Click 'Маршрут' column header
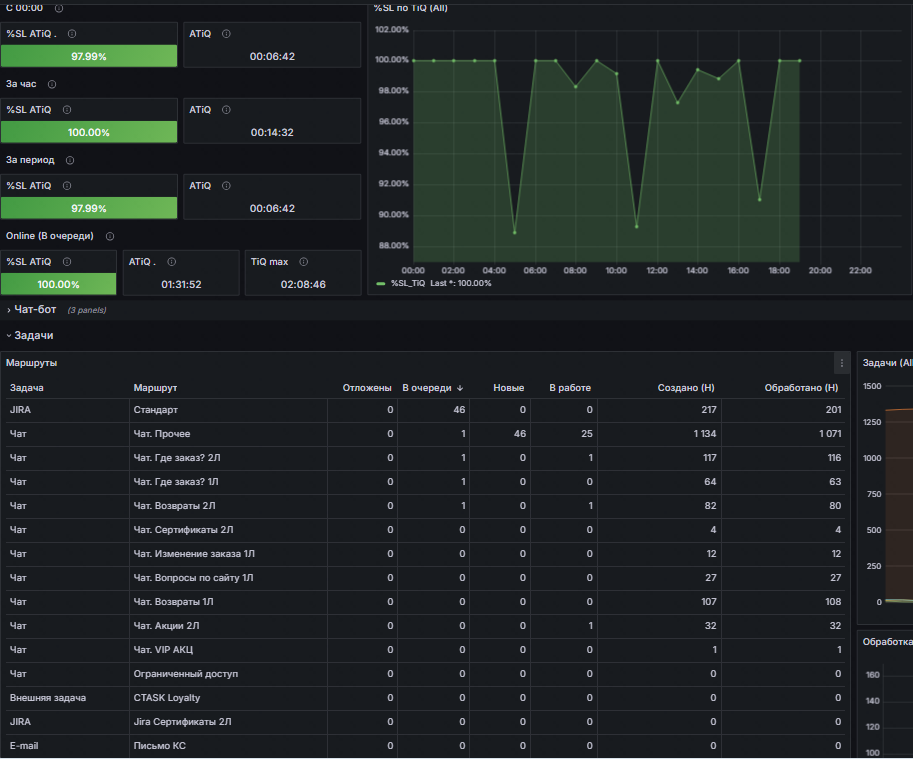The image size is (913, 759). coord(155,388)
